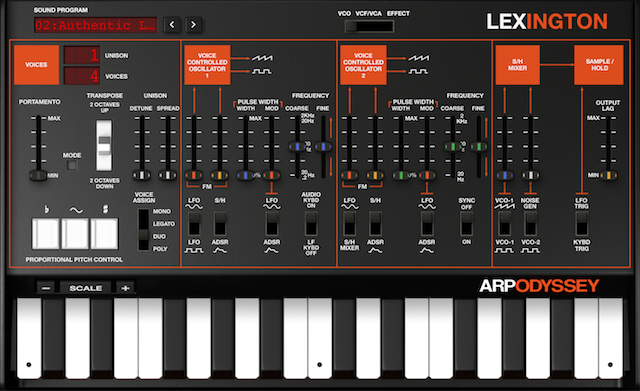Image resolution: width=640 pixels, height=391 pixels.
Task: Flip the TRANSPOSE octave switch
Action: click(x=104, y=145)
